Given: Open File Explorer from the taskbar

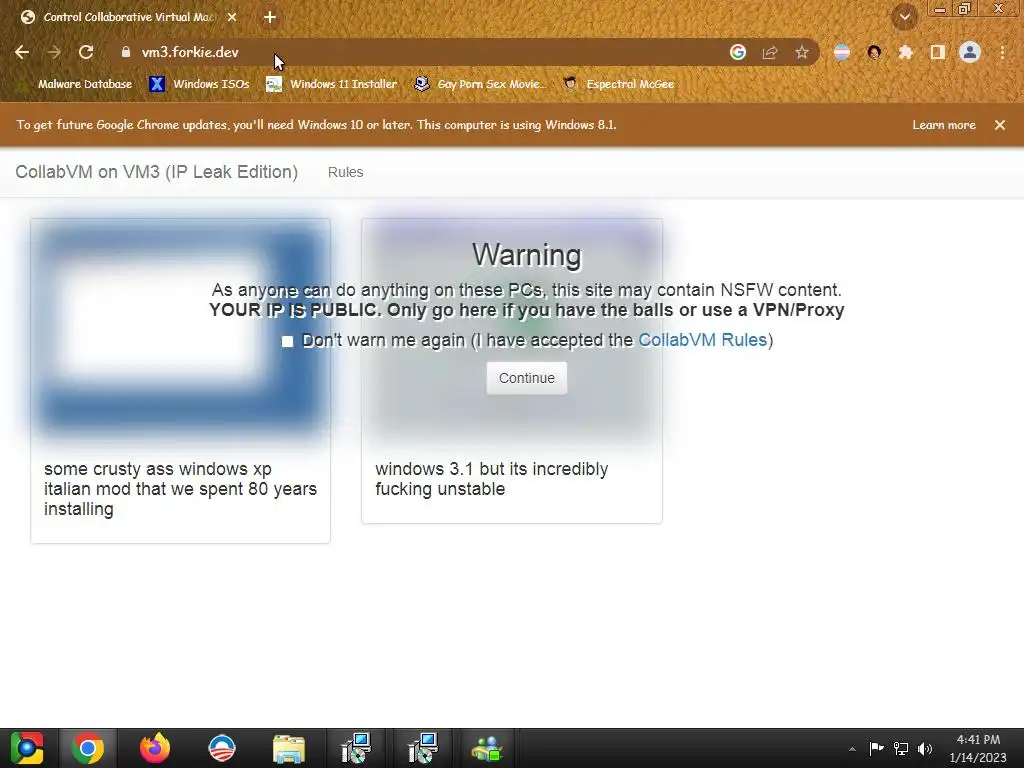Looking at the screenshot, I should pyautogui.click(x=289, y=748).
